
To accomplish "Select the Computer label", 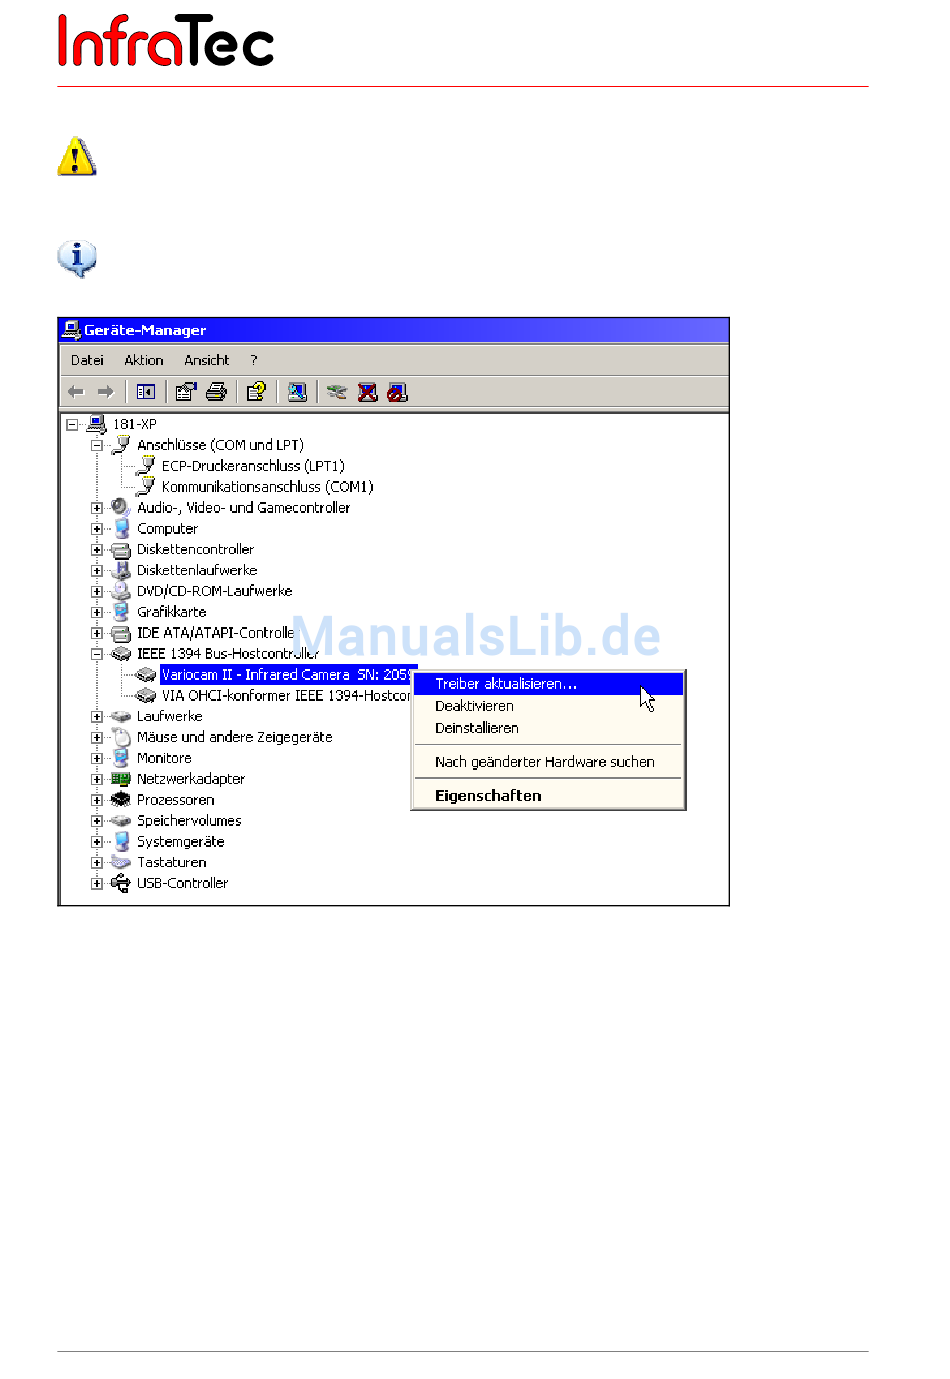I will (x=167, y=529).
